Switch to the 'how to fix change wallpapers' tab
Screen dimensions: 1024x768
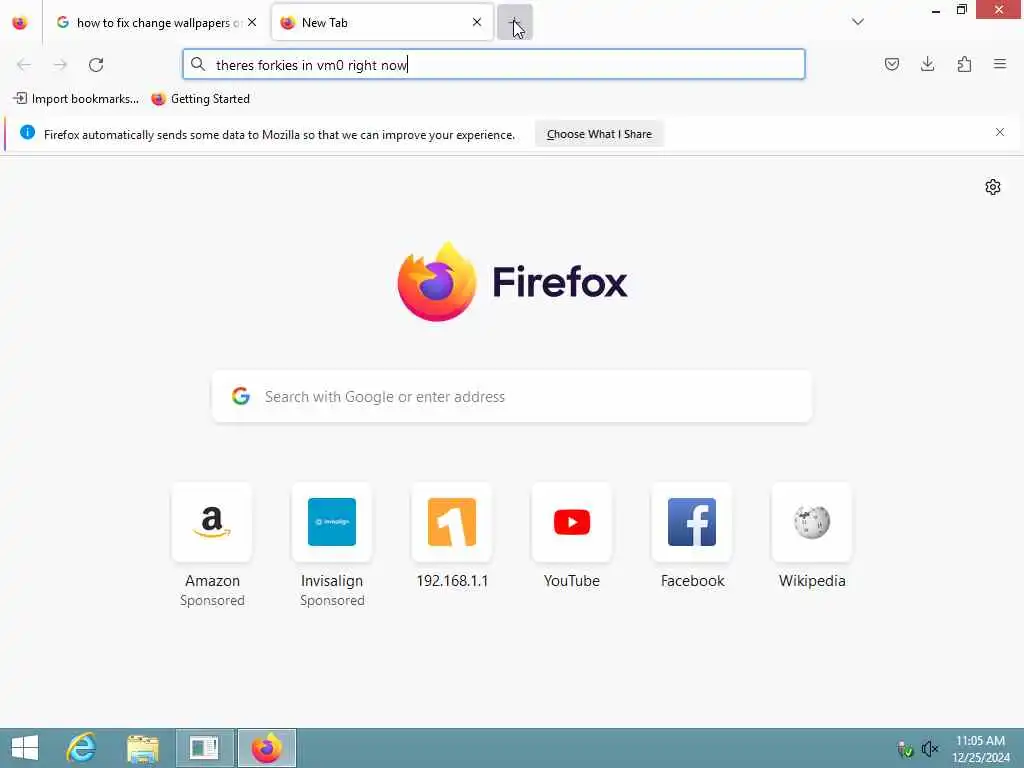point(157,23)
